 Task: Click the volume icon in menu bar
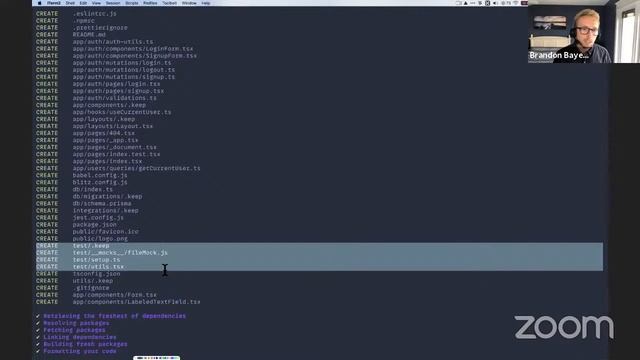(495, 3)
